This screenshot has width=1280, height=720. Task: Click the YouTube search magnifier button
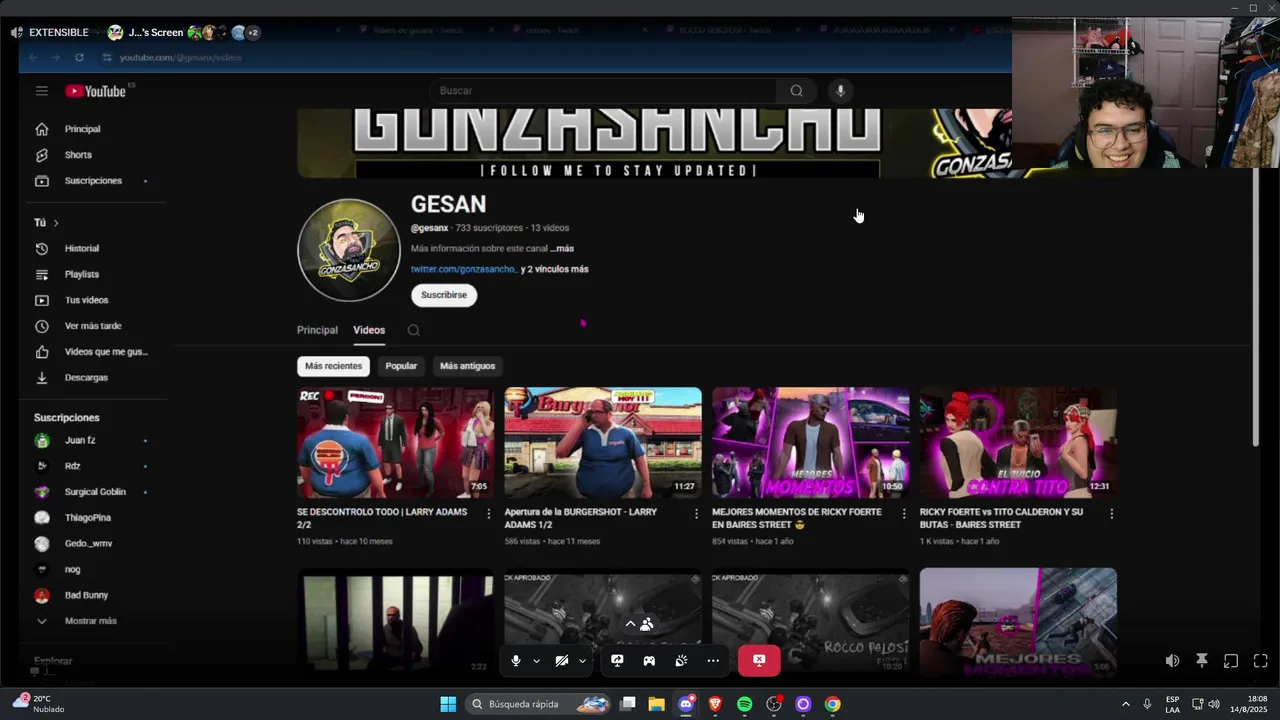[796, 91]
